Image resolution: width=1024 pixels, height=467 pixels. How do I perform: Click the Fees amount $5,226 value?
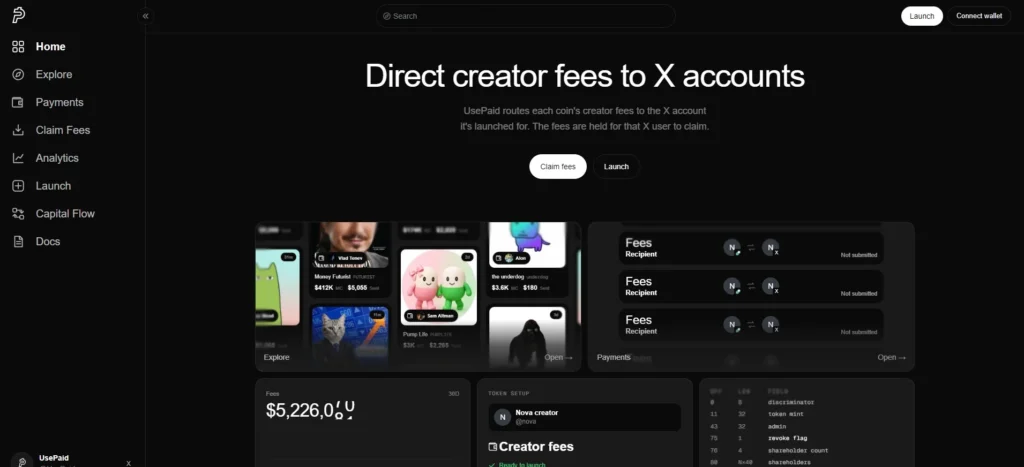(x=310, y=410)
